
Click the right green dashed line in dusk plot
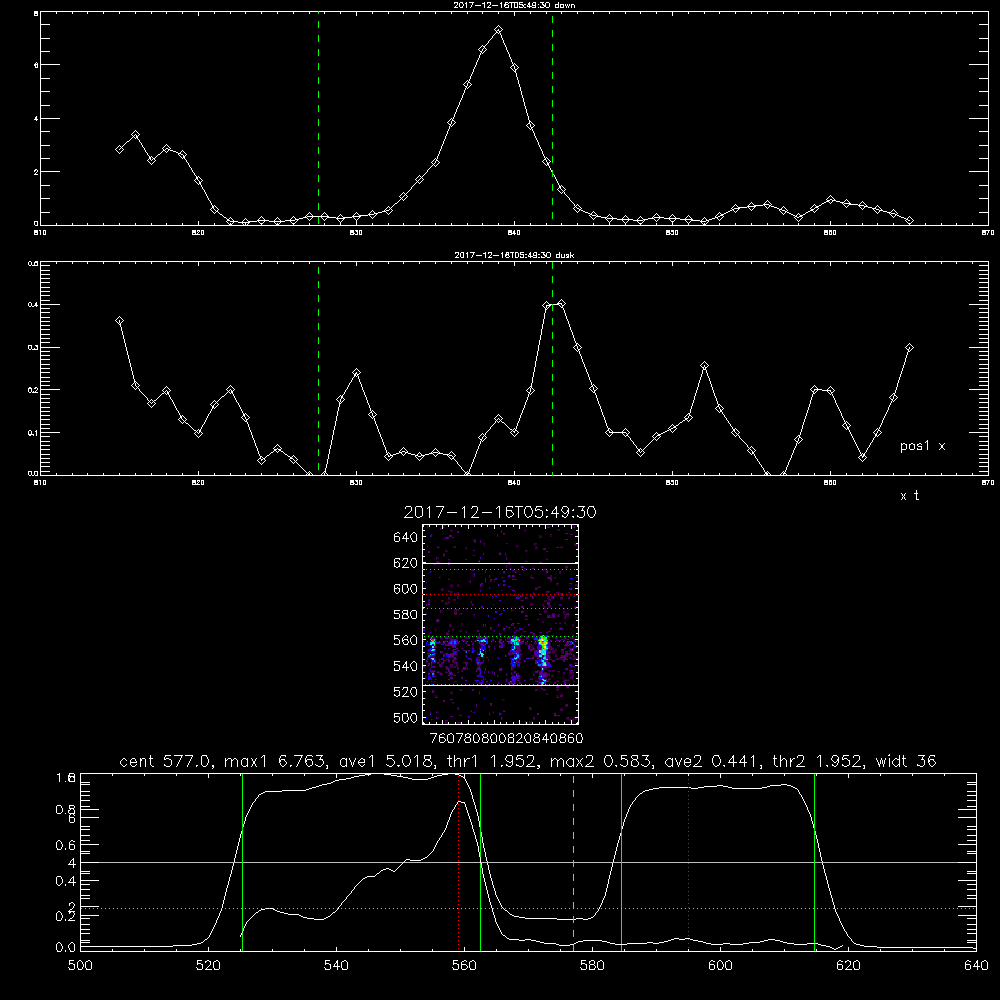click(552, 369)
